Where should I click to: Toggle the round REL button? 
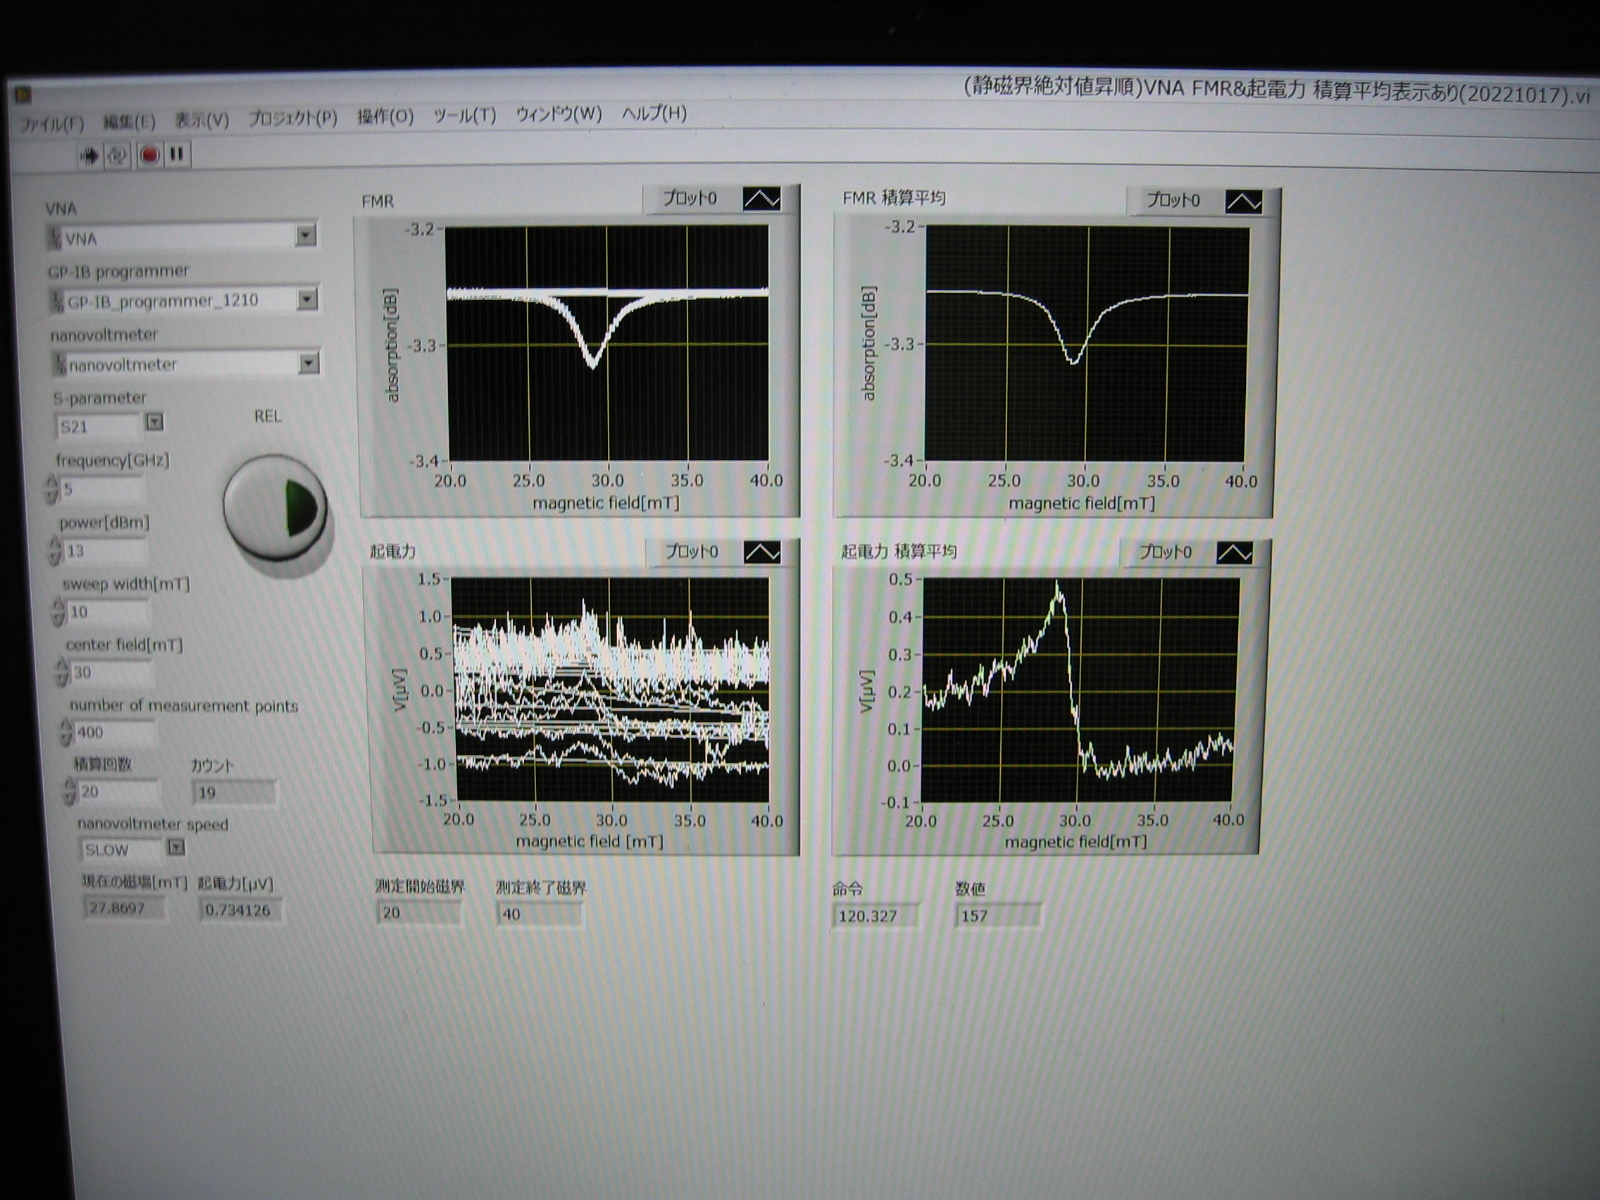275,508
